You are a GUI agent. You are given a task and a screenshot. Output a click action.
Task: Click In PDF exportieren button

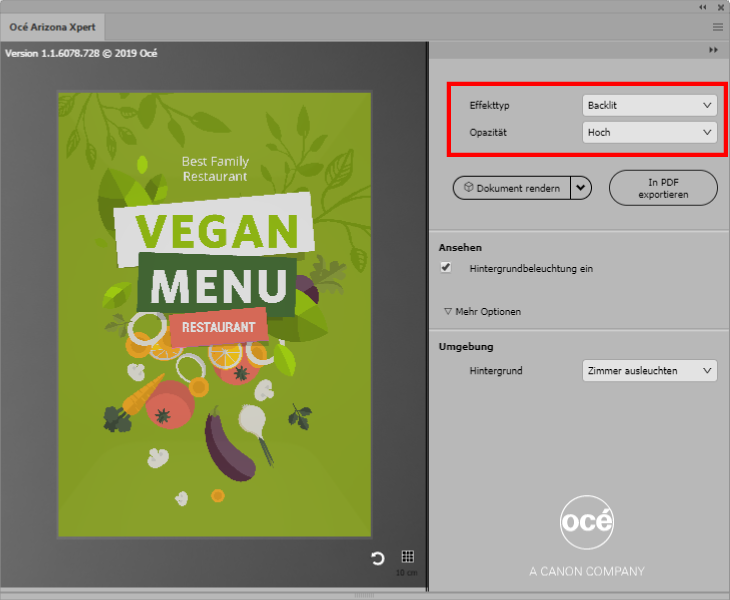(663, 188)
